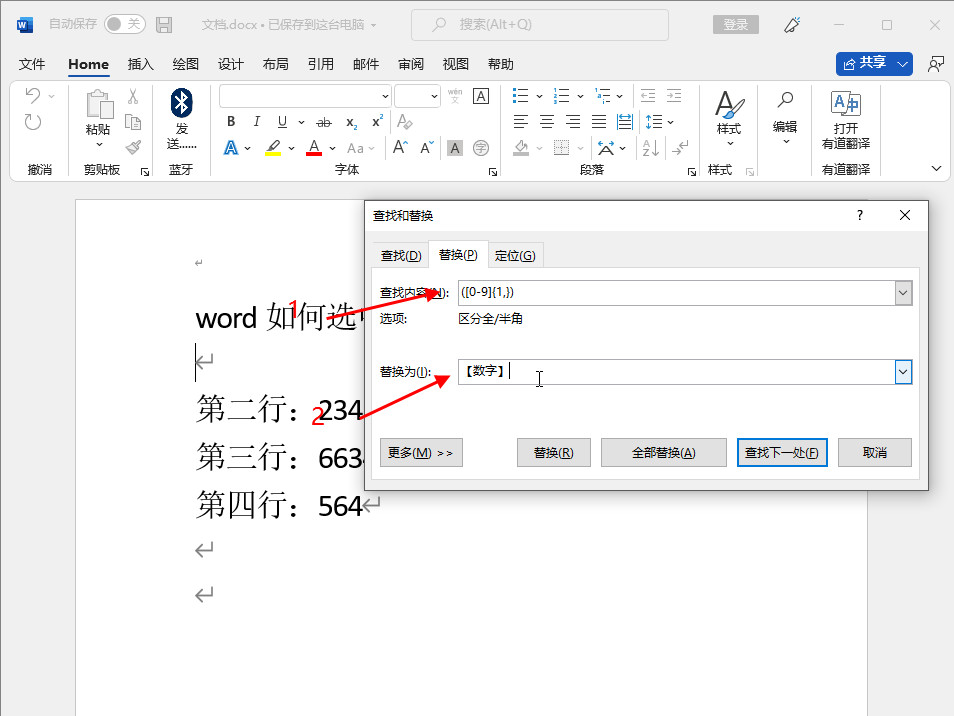Viewport: 954px width, 716px height.
Task: Apply subscript formatting
Action: 351,122
